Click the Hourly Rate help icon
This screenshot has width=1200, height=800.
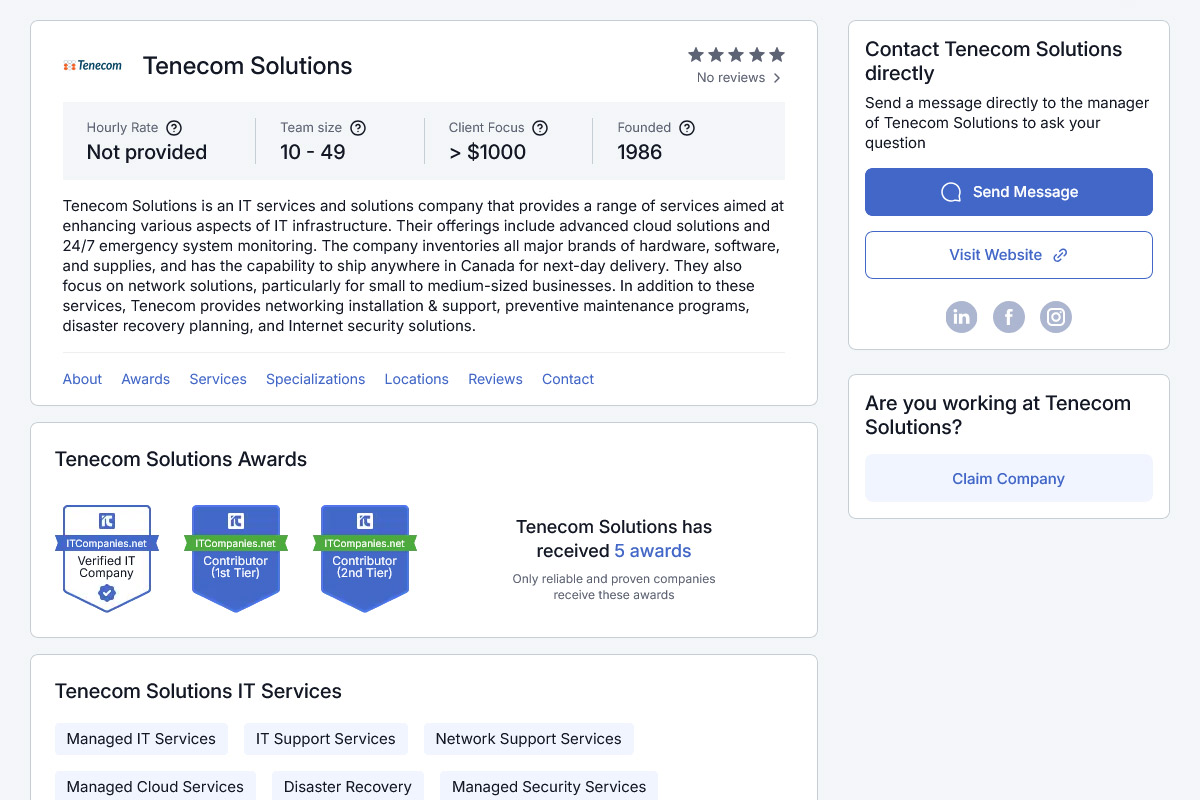coord(174,128)
